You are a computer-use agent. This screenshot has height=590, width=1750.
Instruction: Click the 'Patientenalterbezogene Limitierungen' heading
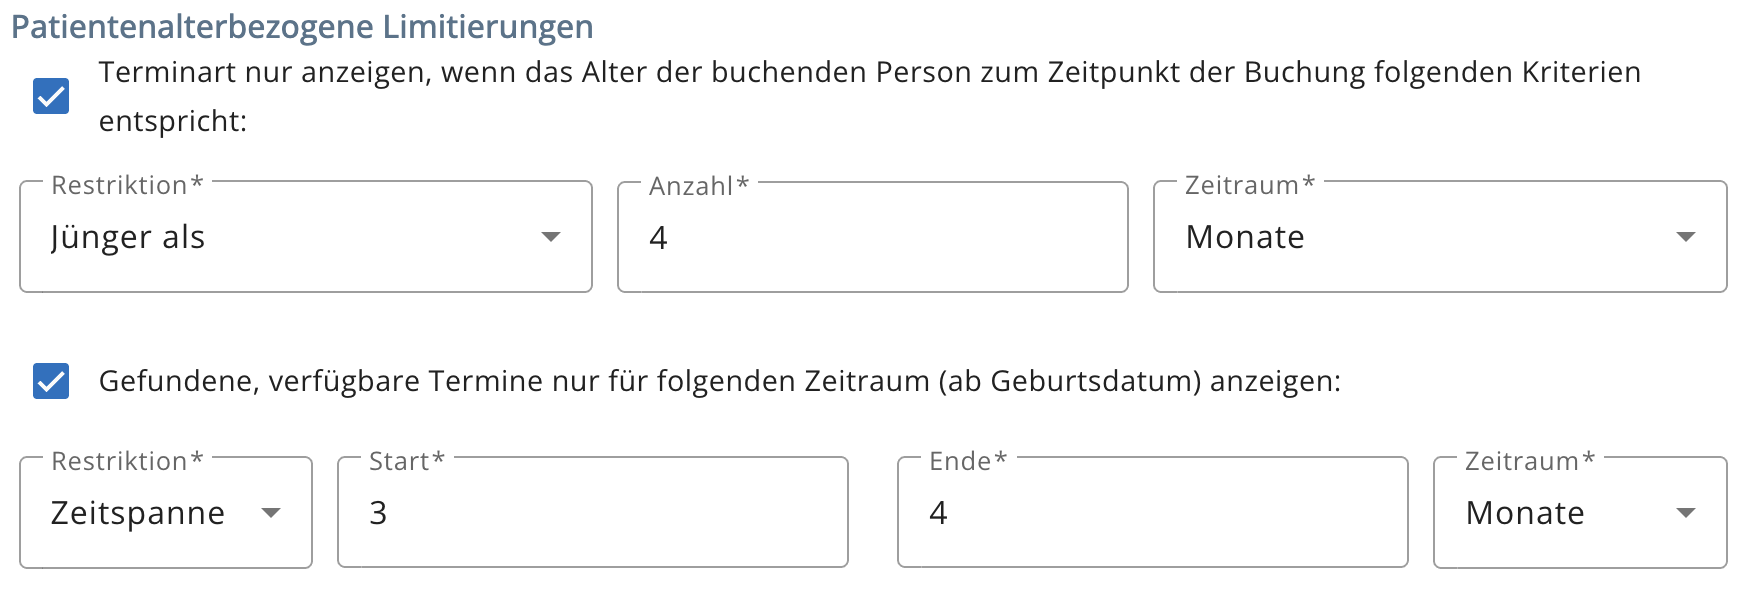[x=302, y=26]
